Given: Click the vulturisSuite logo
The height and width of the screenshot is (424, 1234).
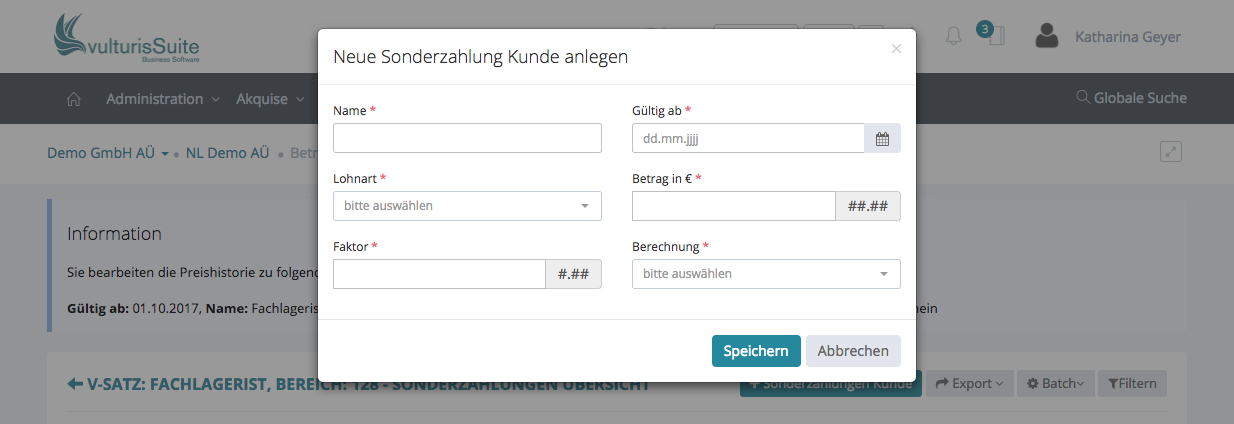Looking at the screenshot, I should [127, 39].
